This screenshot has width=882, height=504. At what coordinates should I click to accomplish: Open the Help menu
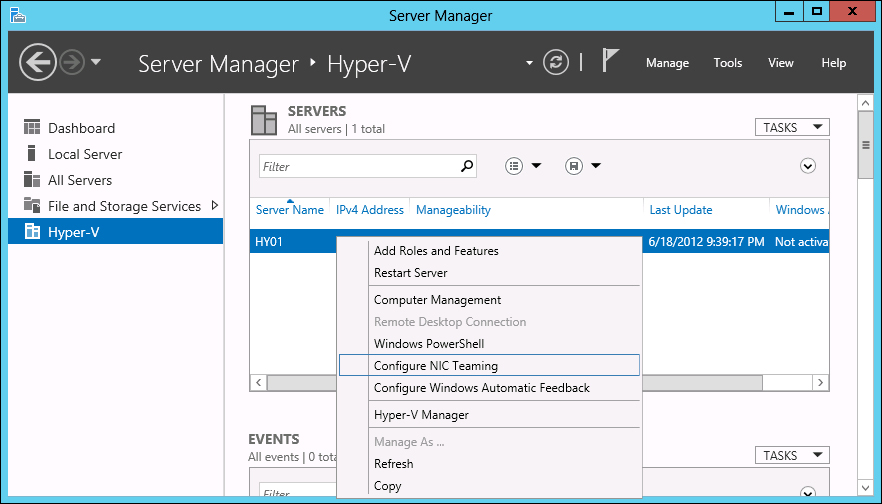[834, 63]
